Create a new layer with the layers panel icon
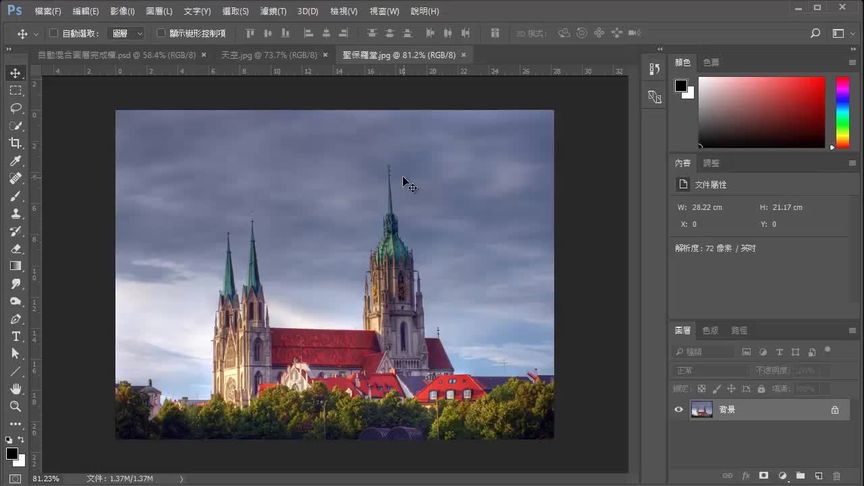 click(x=817, y=476)
